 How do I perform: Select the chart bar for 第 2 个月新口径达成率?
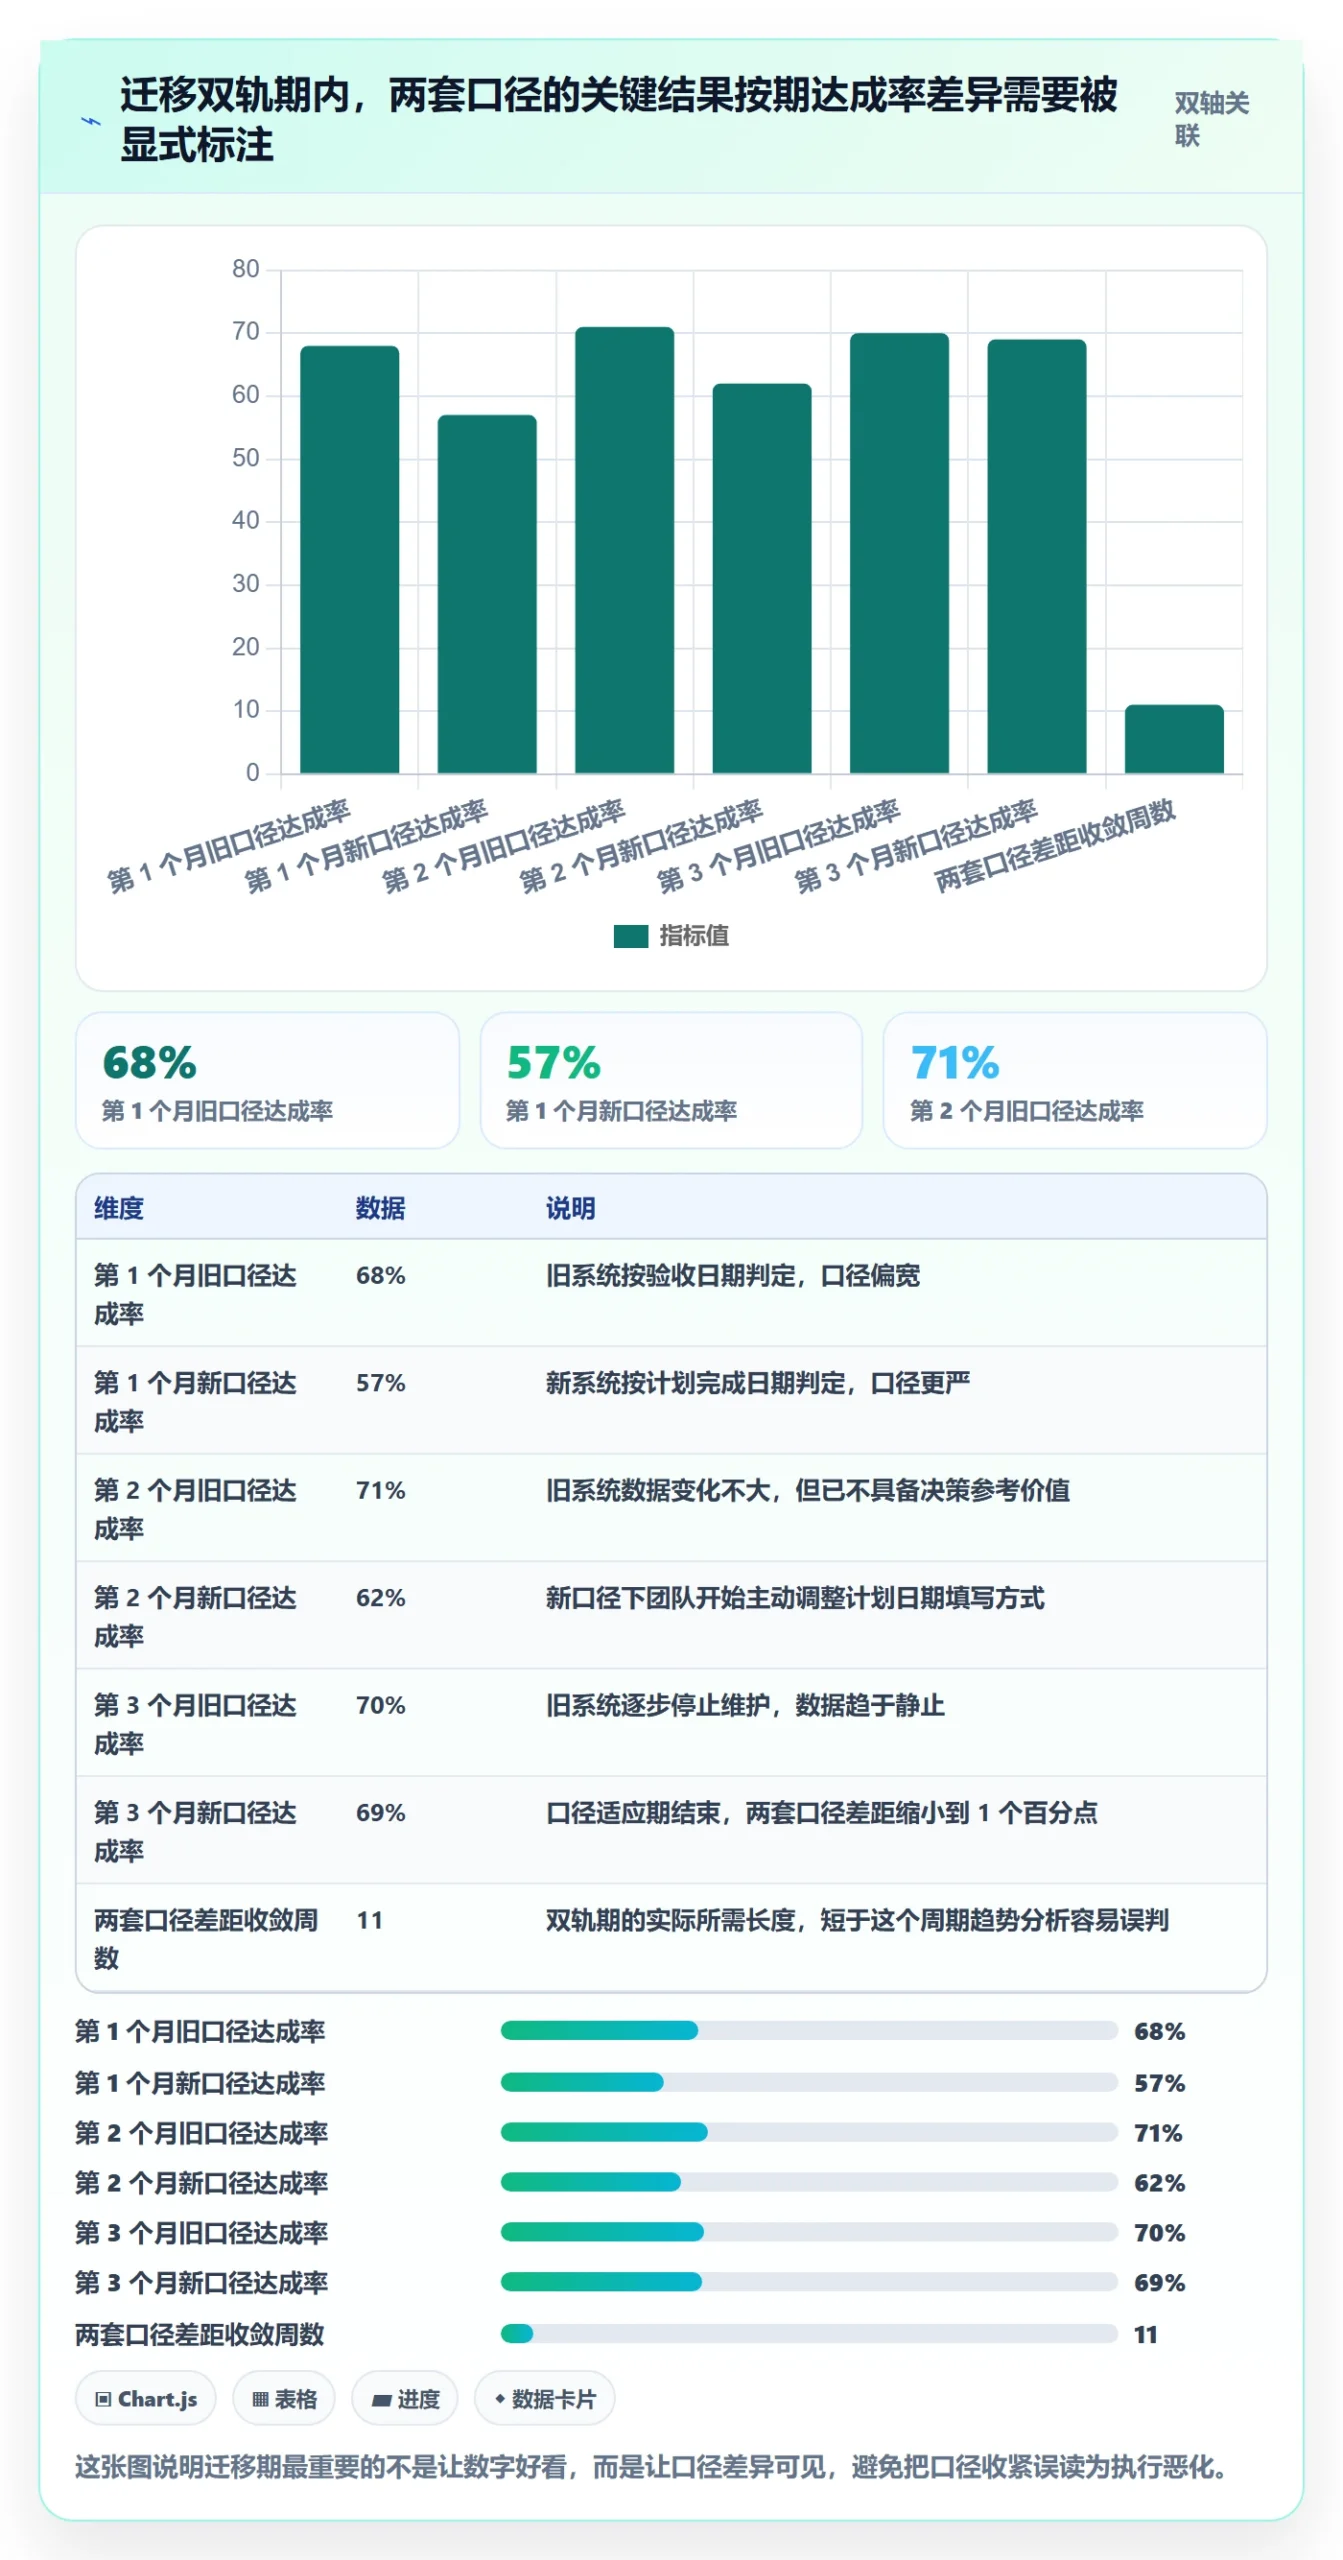click(762, 578)
